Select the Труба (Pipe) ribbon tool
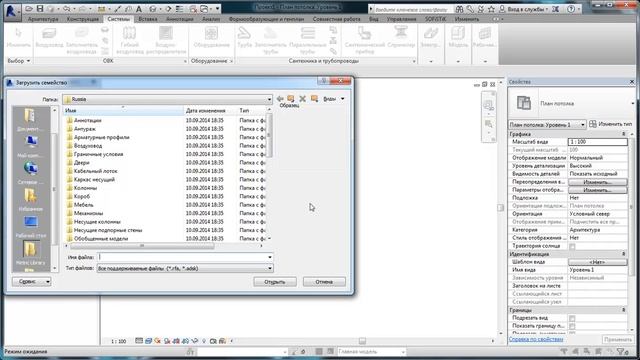640x360 pixels. coord(244,39)
